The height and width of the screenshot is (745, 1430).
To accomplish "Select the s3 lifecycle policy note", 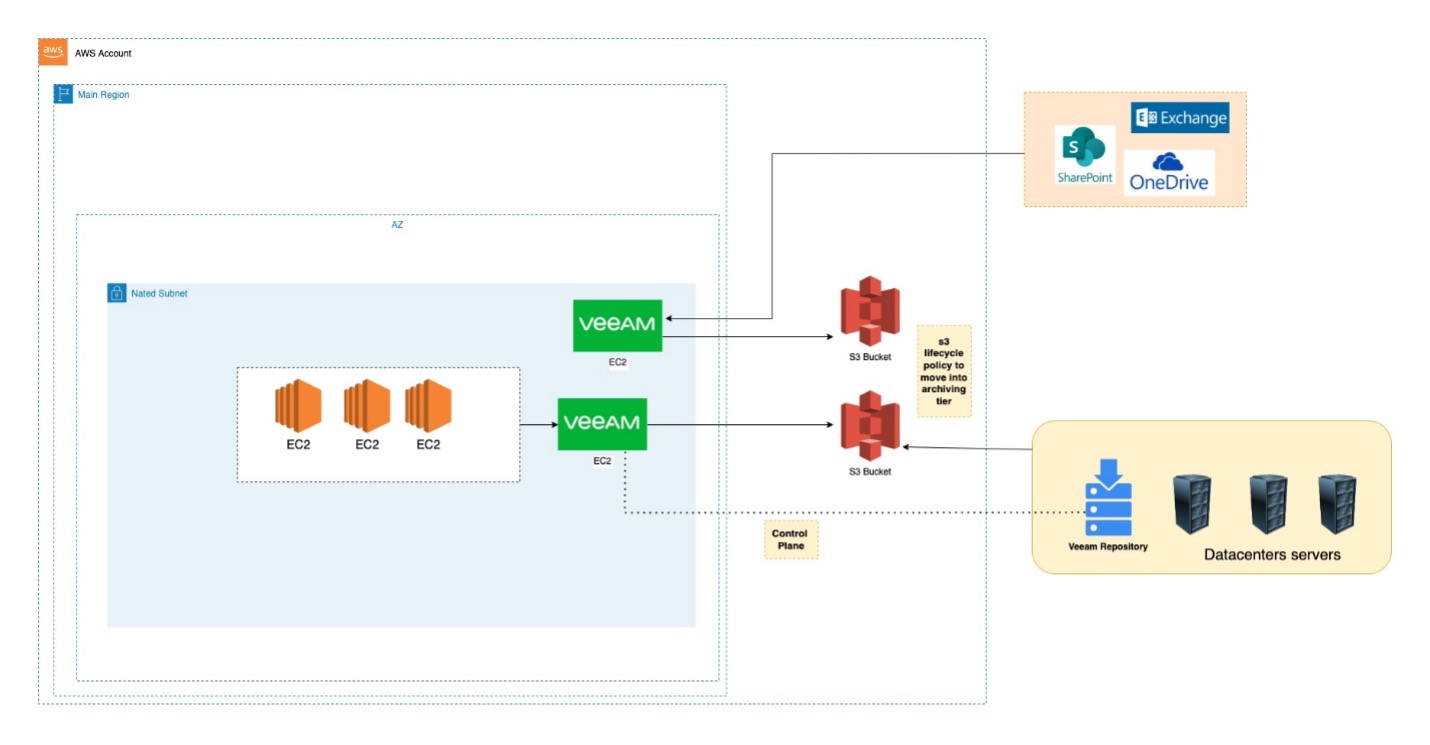I will point(944,371).
